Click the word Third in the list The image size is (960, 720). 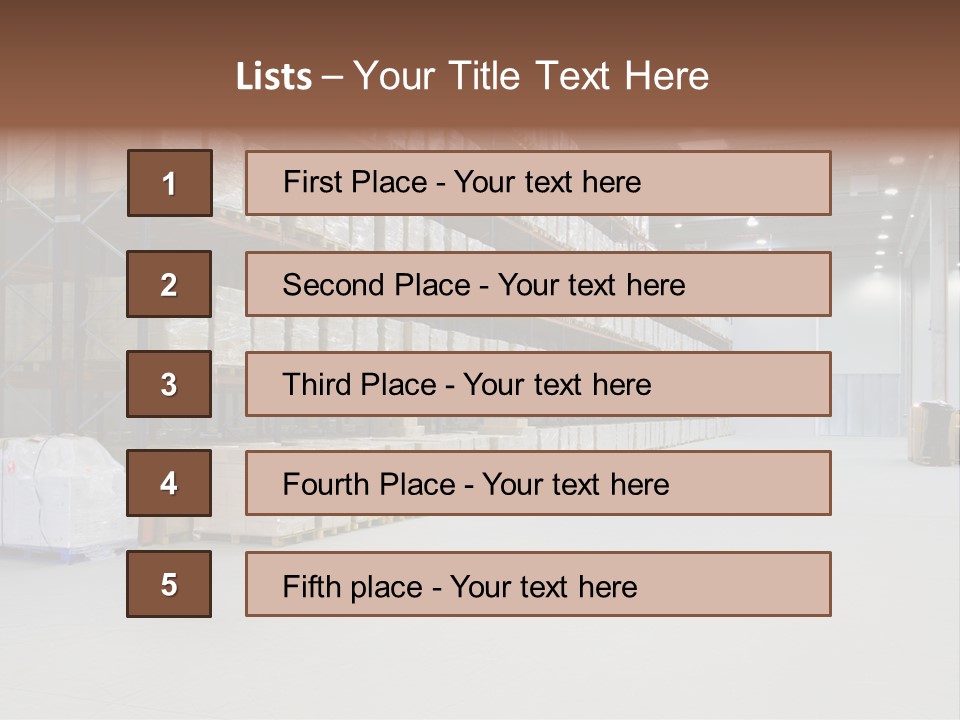pos(319,385)
